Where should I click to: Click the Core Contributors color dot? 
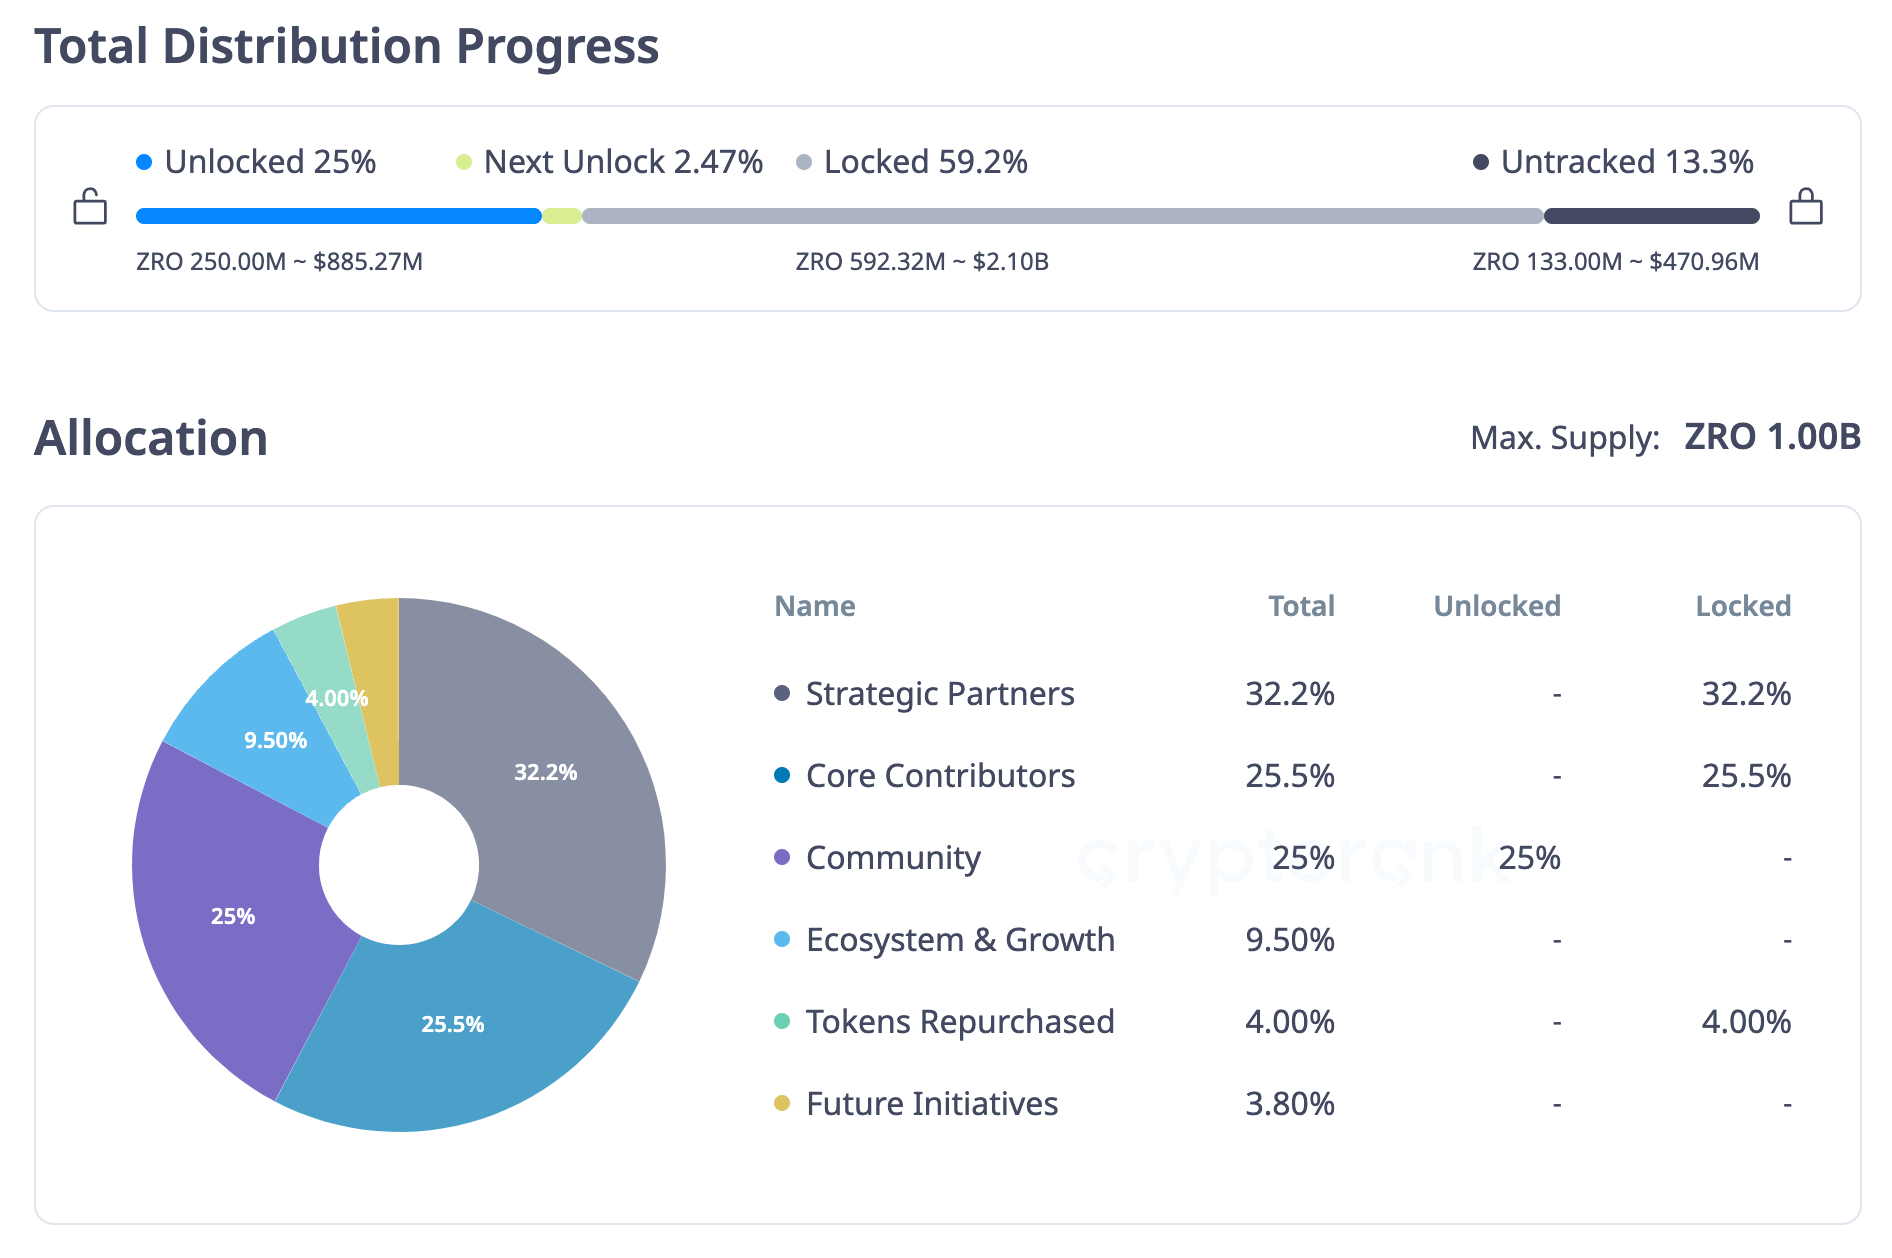(782, 775)
